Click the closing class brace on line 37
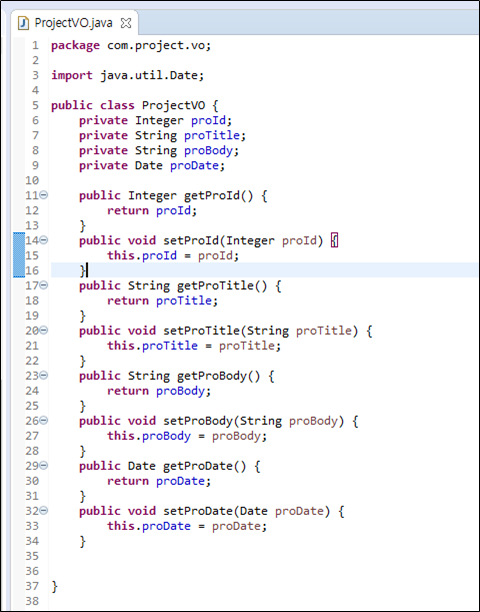 tap(55, 586)
